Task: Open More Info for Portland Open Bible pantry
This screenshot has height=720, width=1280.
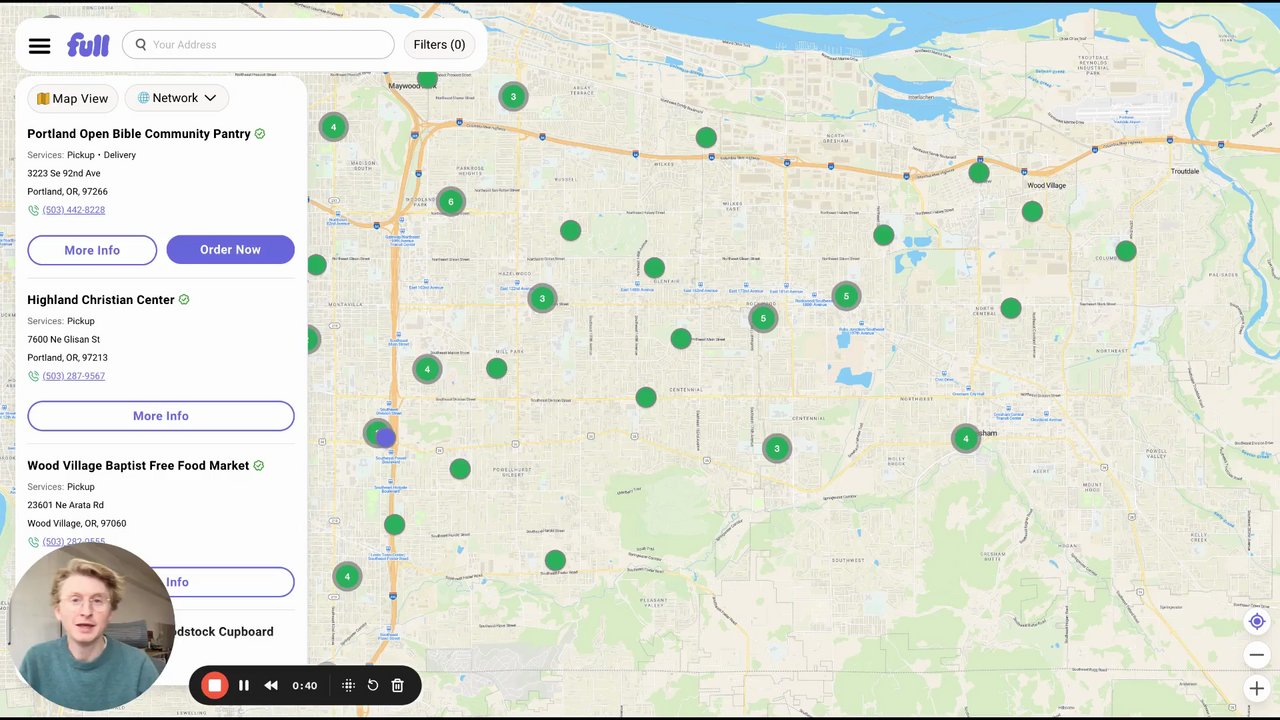Action: pos(92,250)
